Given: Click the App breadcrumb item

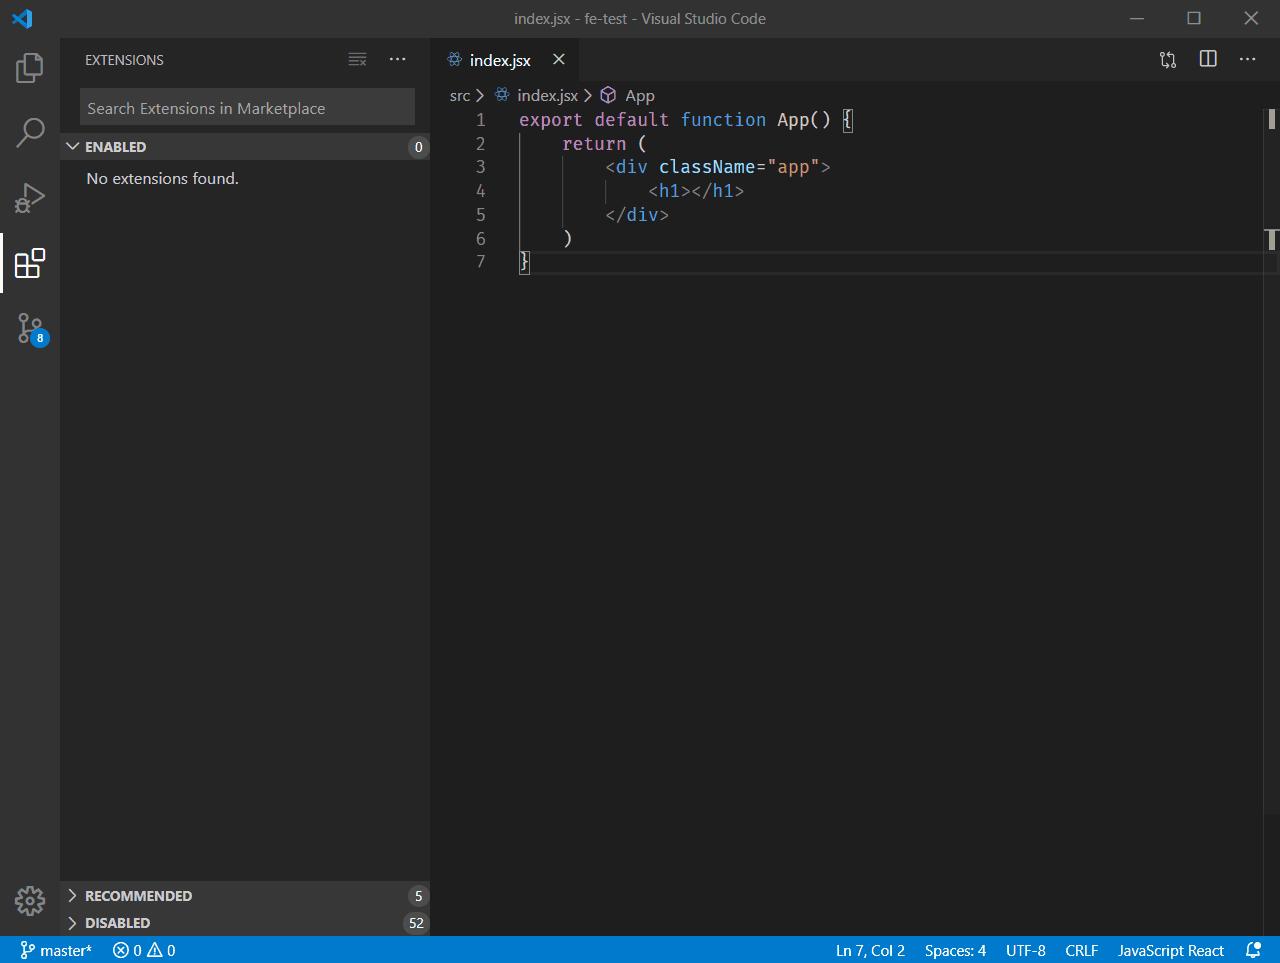Looking at the screenshot, I should 640,95.
